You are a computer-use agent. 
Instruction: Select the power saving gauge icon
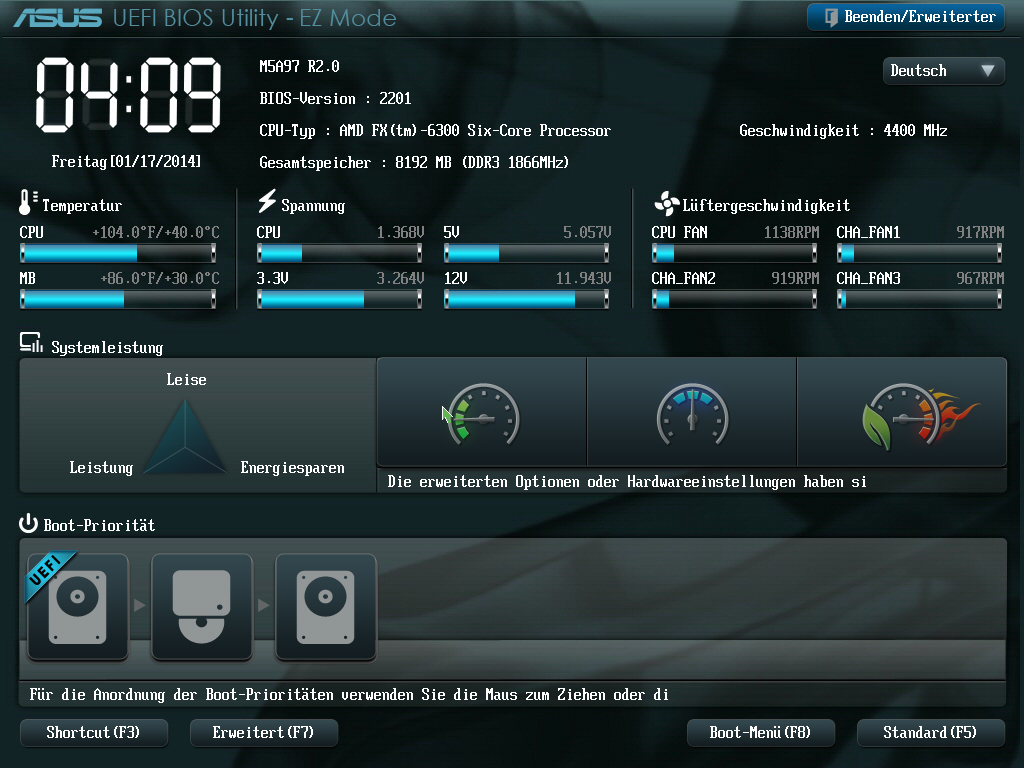(x=482, y=412)
